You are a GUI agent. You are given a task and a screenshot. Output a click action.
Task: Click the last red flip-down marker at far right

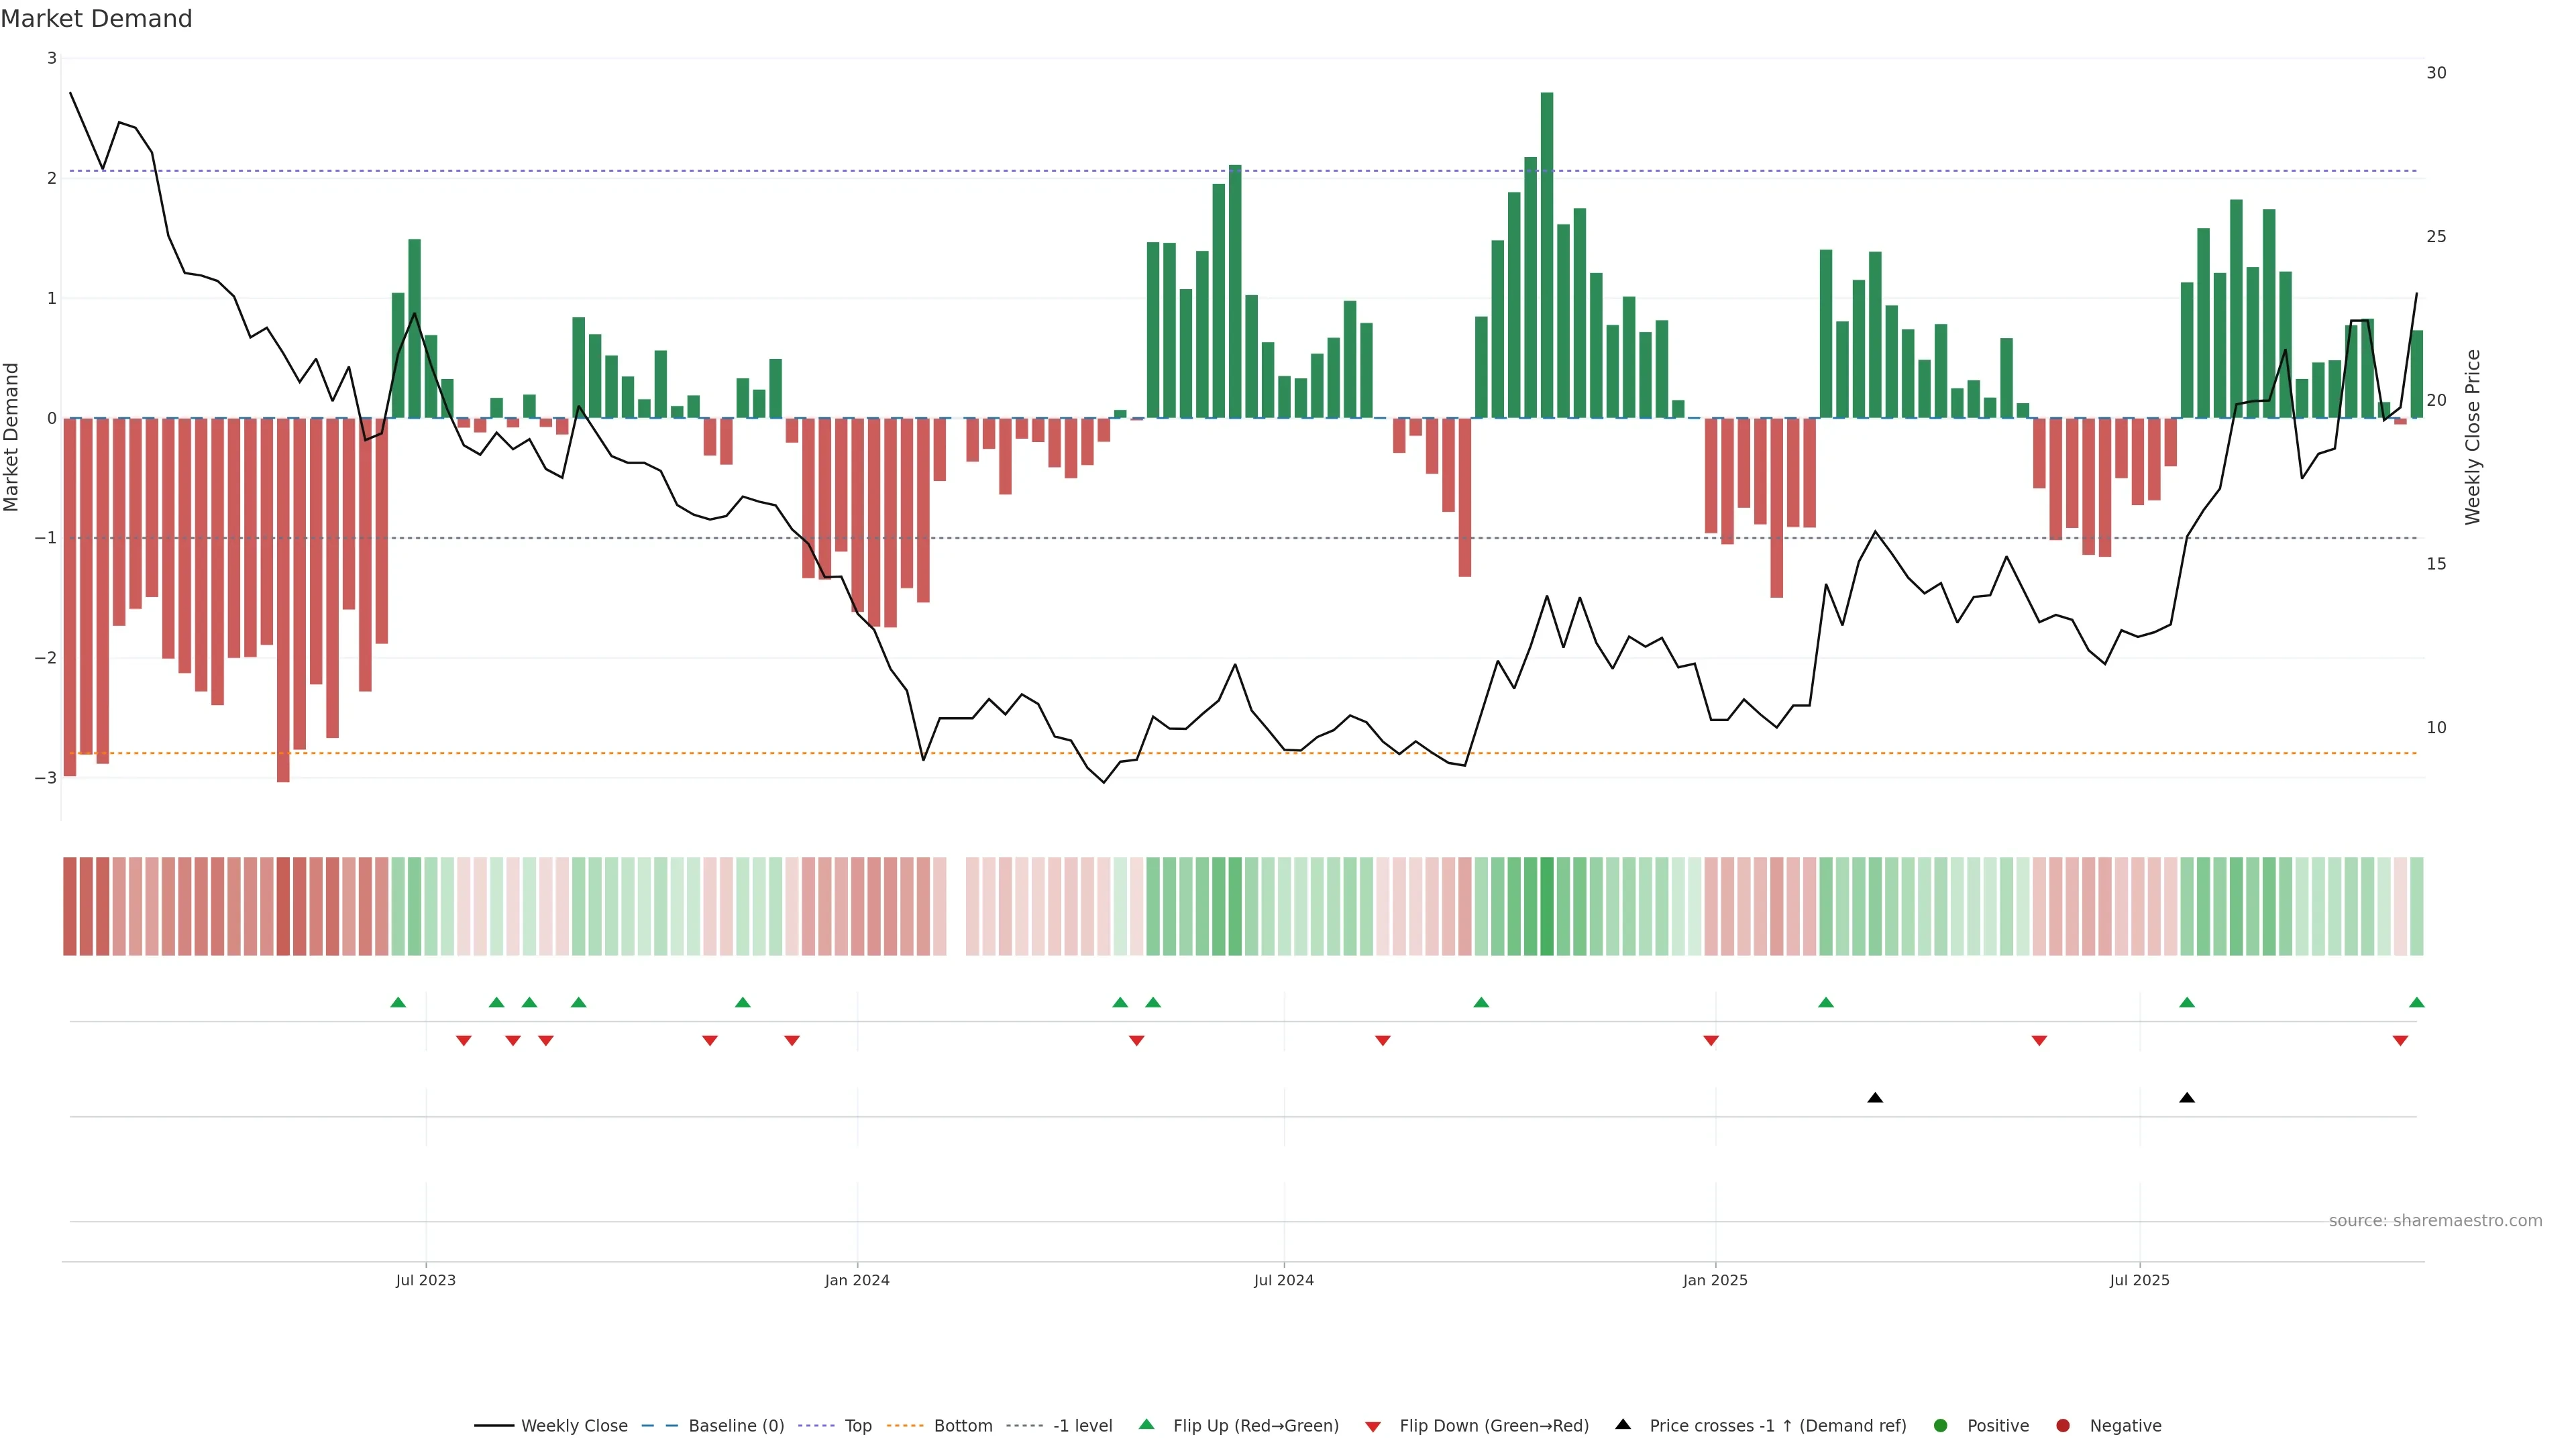2400,1041
